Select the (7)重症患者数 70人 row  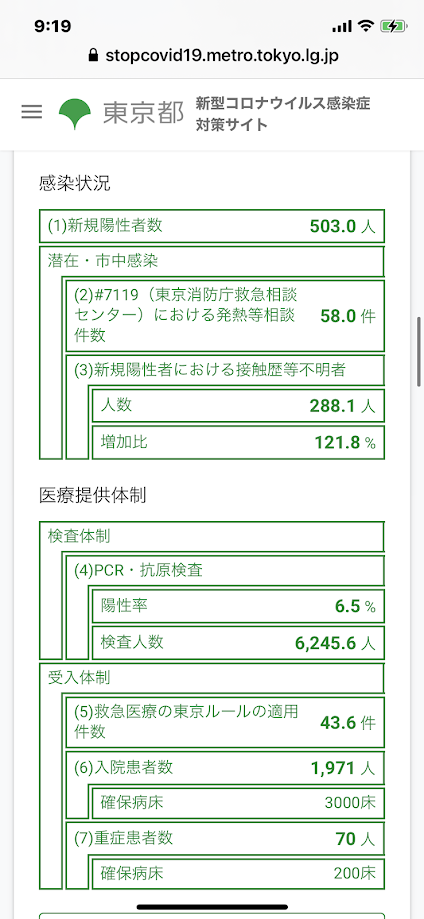point(225,838)
